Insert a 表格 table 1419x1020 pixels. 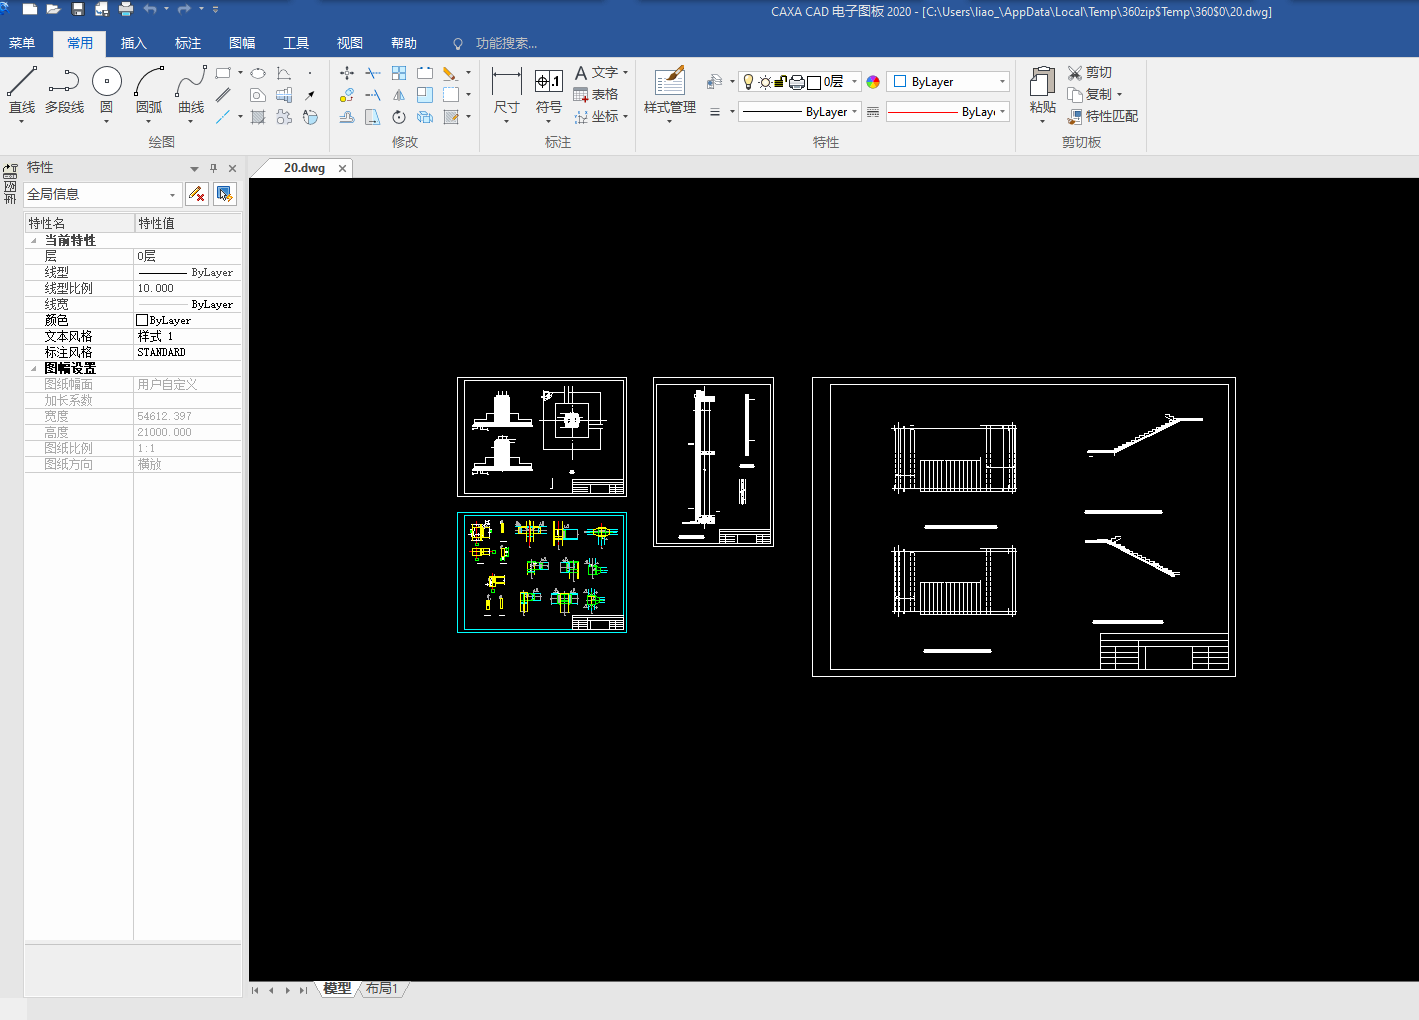596,94
